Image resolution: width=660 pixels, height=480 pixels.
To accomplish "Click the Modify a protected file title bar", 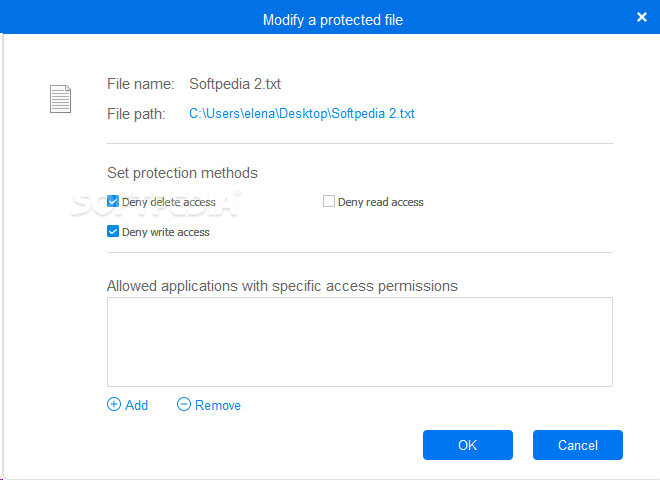I will tap(332, 19).
